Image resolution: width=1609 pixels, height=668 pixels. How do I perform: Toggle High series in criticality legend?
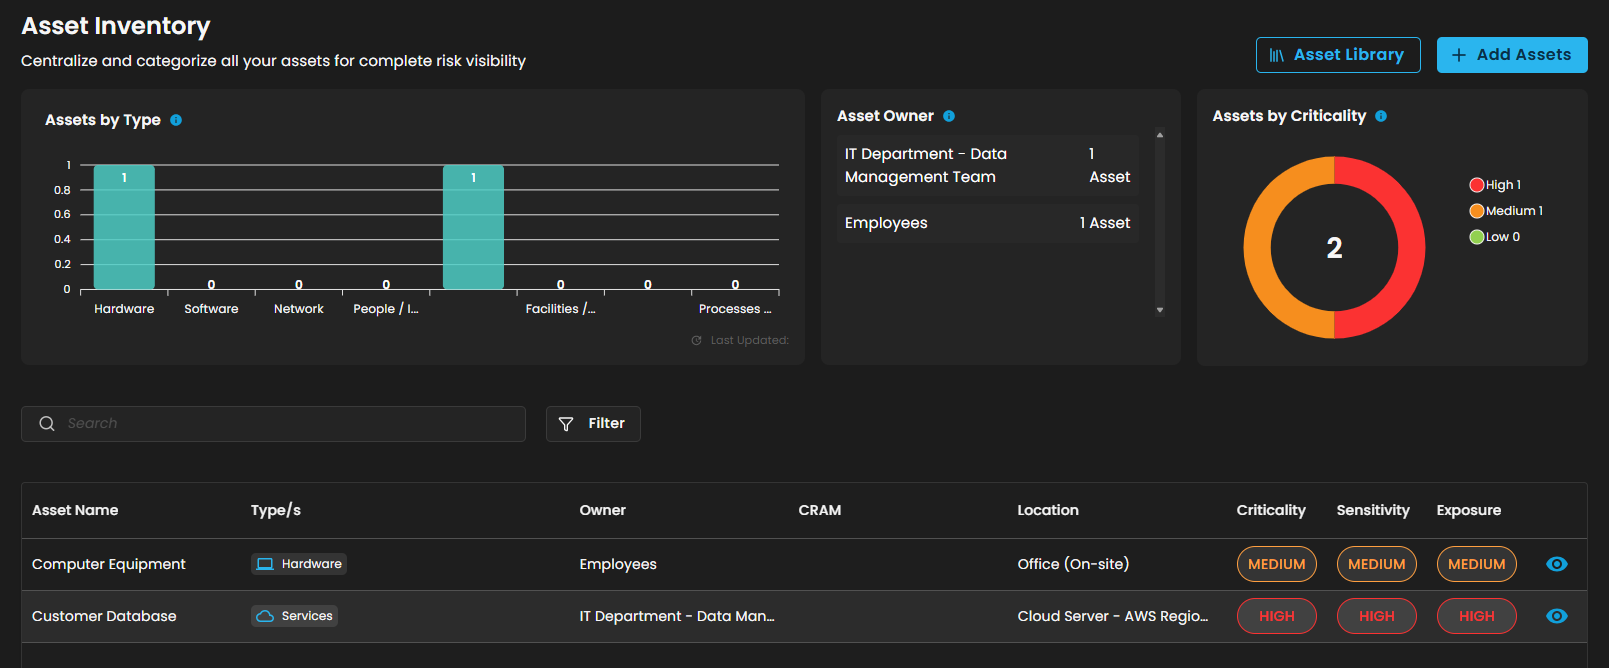point(1495,185)
